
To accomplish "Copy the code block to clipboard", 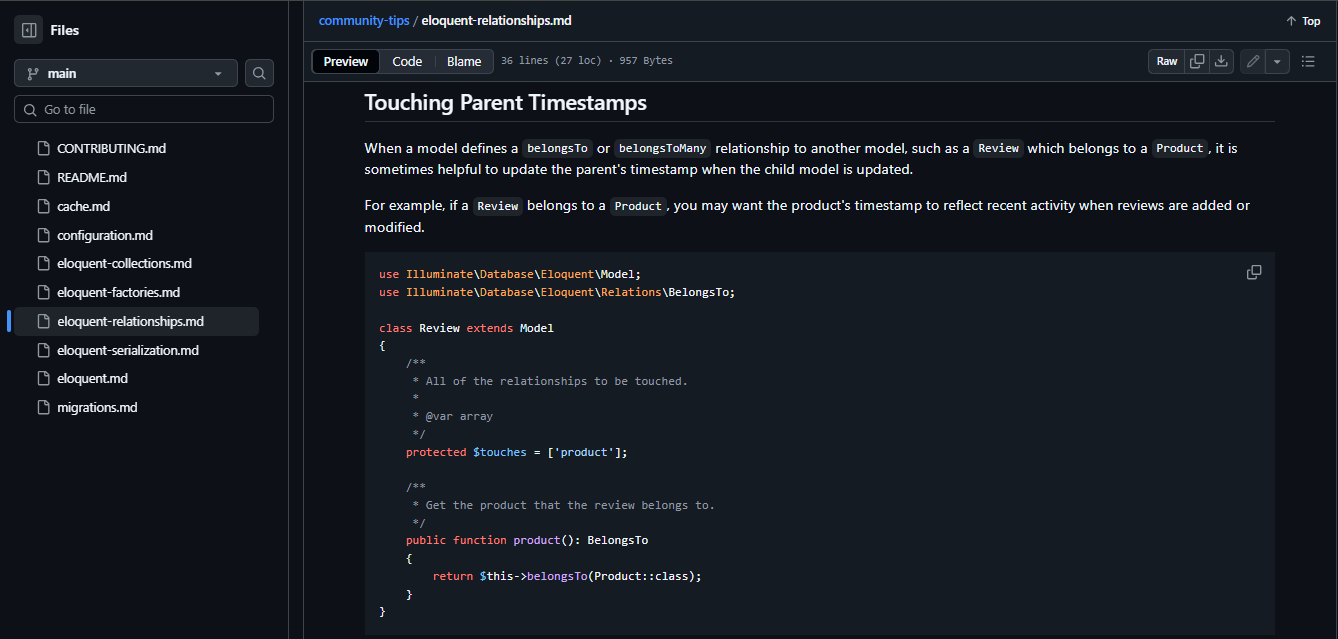I will coord(1254,272).
